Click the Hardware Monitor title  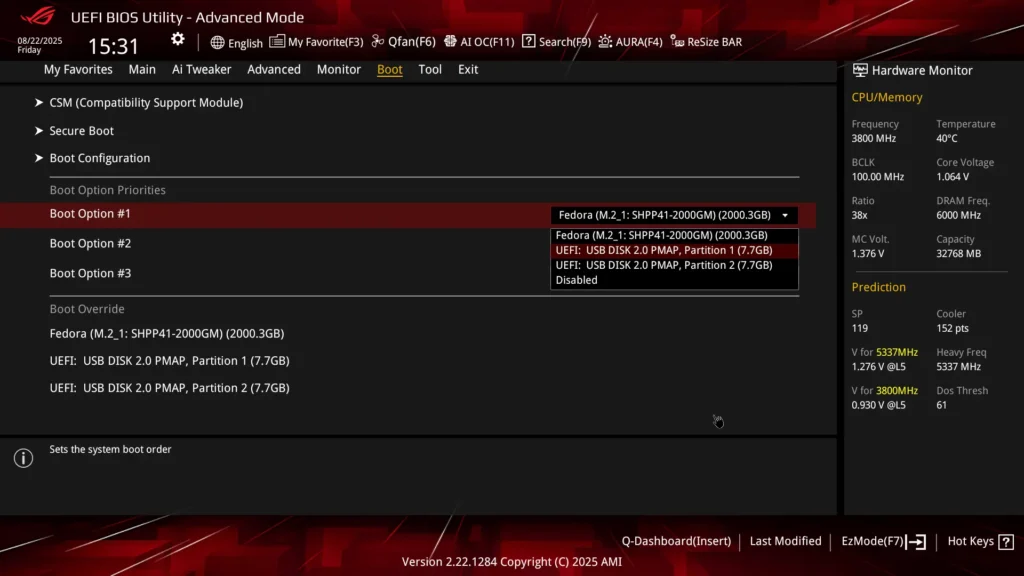[x=922, y=71]
